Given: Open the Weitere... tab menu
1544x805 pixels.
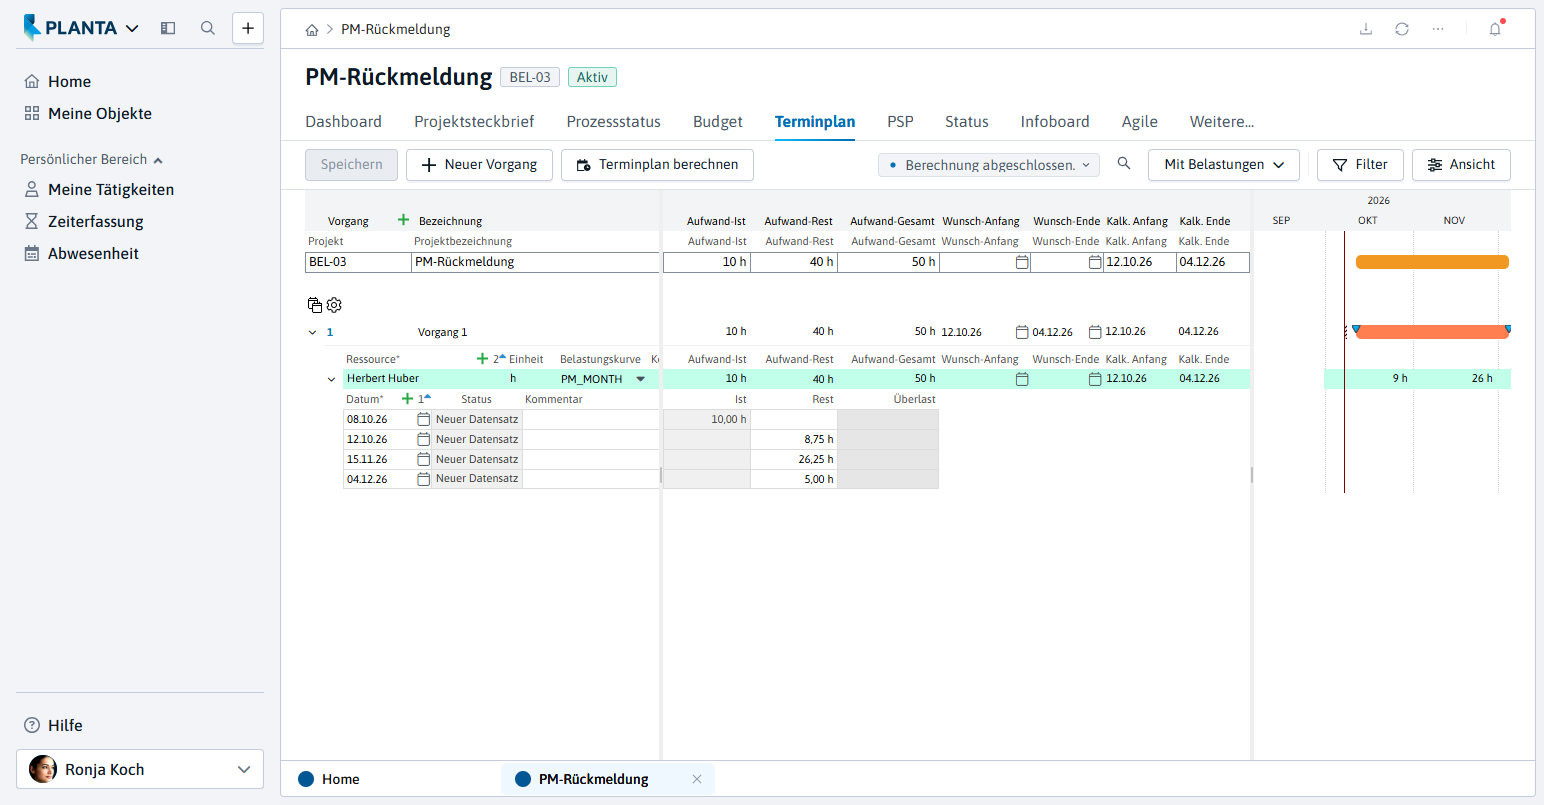Looking at the screenshot, I should click(x=1222, y=122).
